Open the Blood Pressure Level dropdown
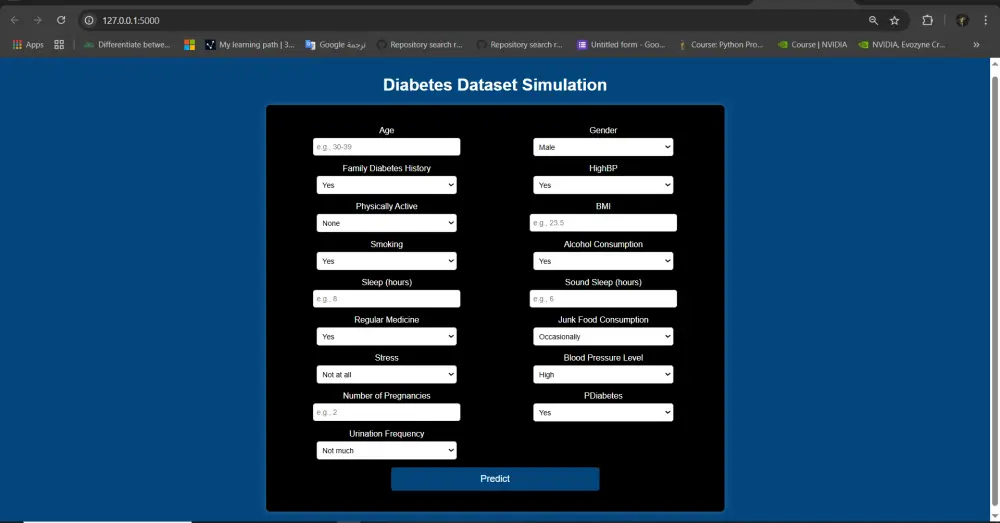 pos(603,374)
